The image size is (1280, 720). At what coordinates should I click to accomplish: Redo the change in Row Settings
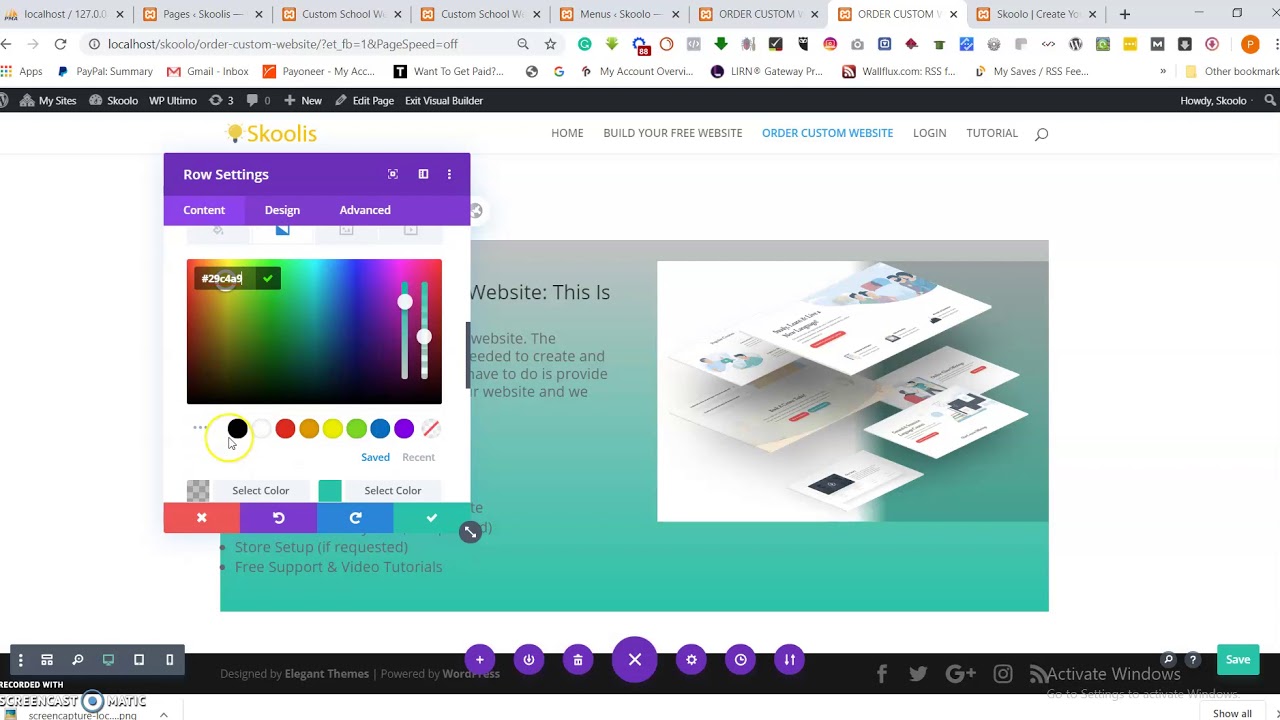click(x=355, y=518)
